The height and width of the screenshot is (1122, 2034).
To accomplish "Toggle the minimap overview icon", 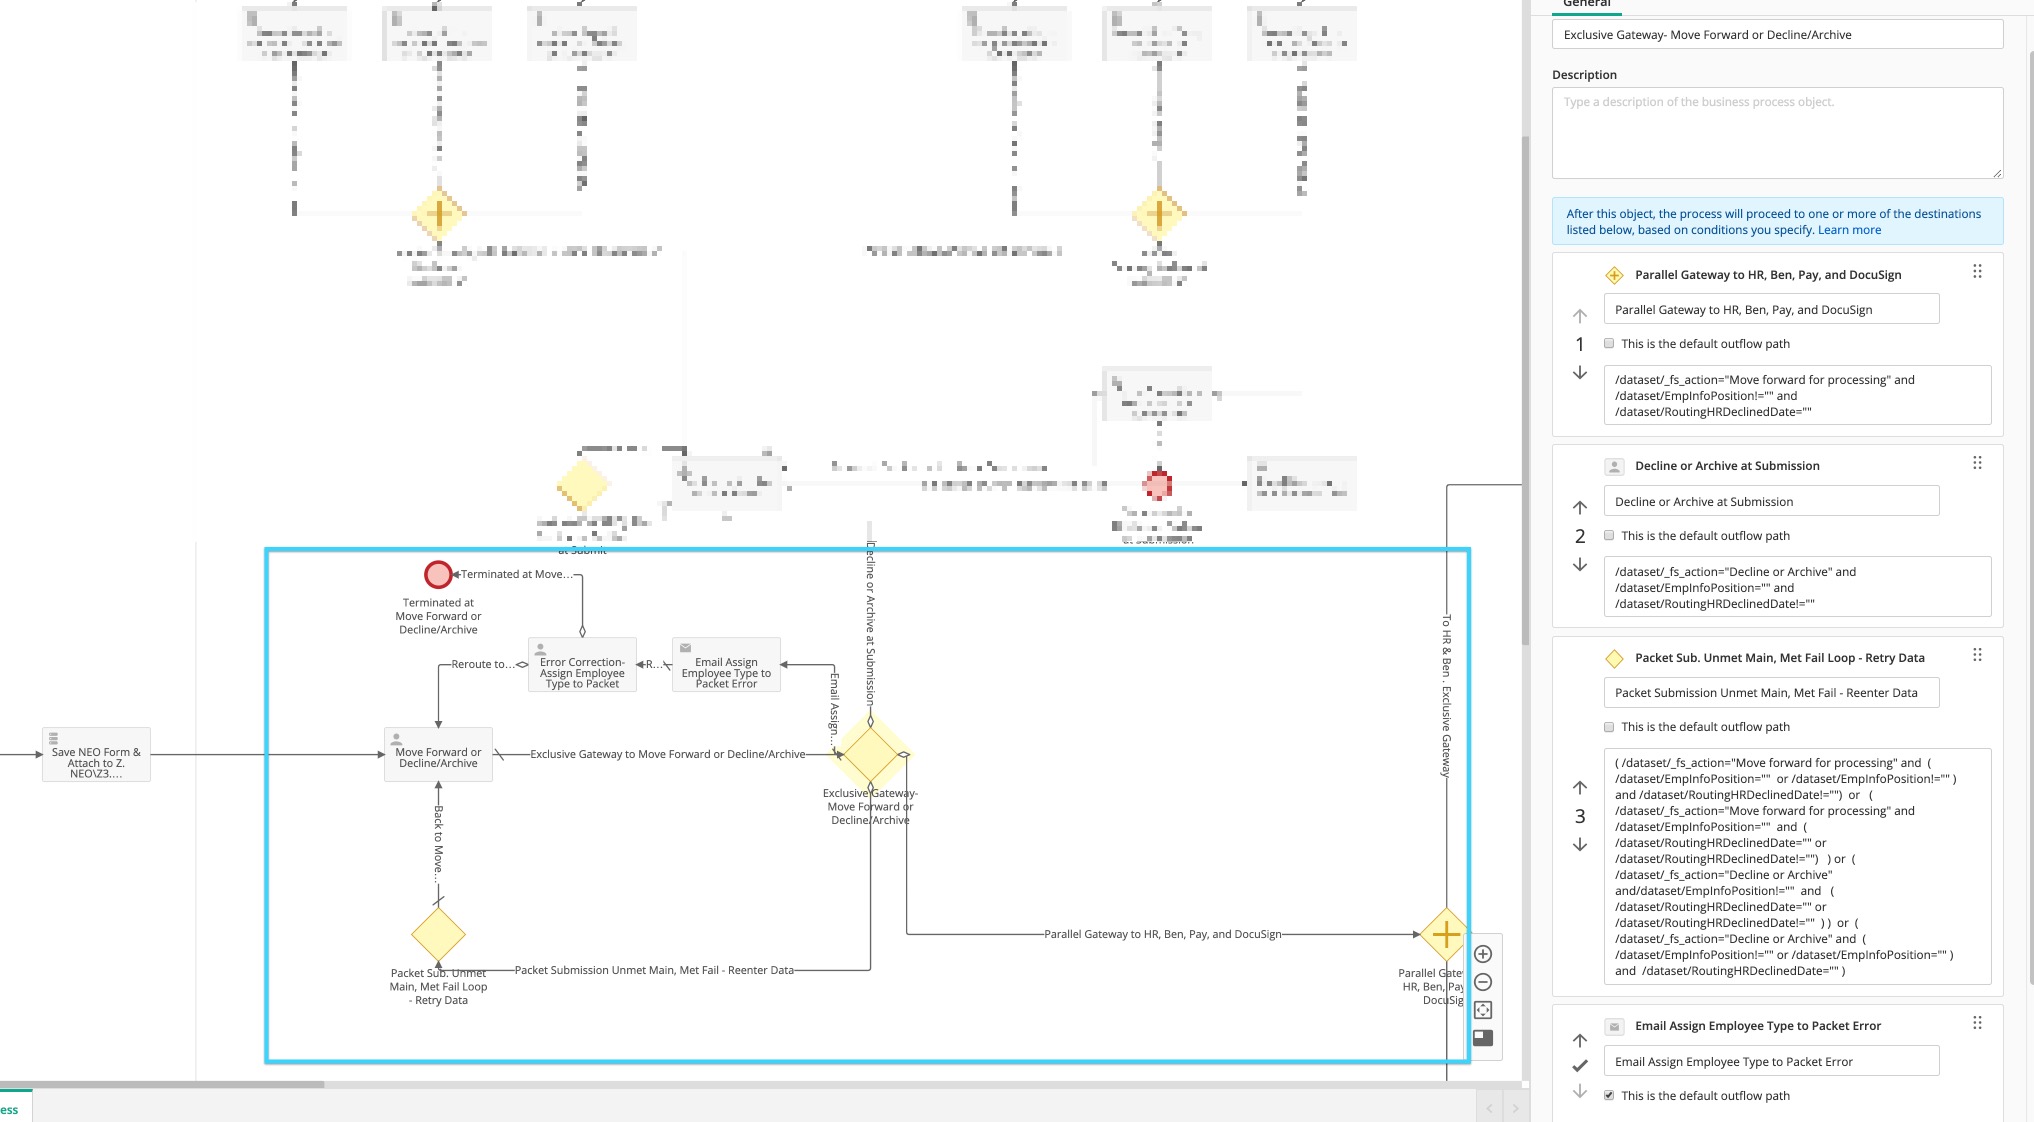I will point(1483,1038).
